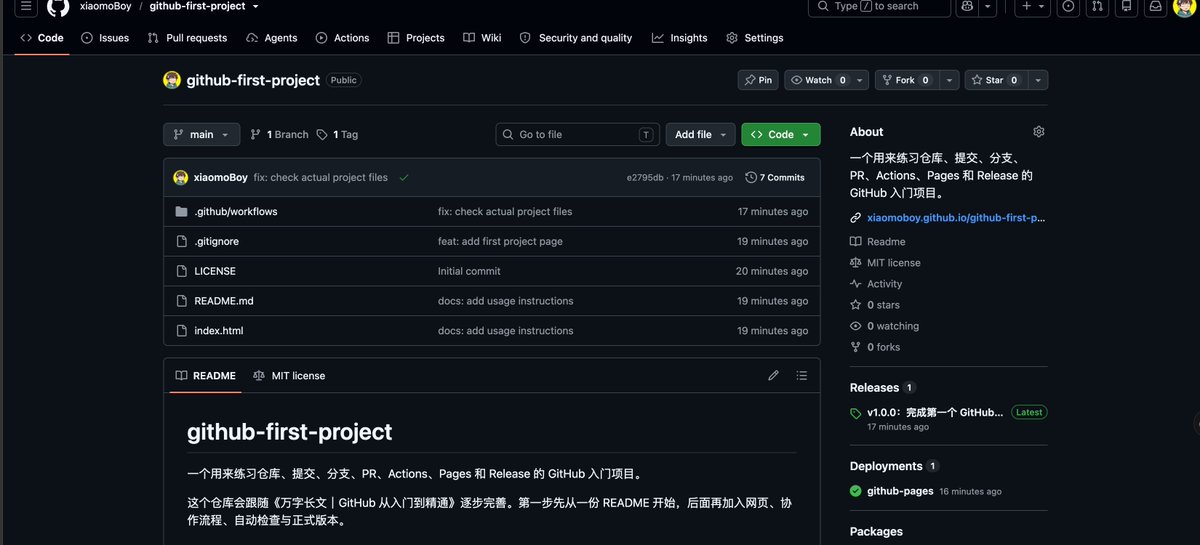View the 0 watching link
Image resolution: width=1200 pixels, height=545 pixels.
(x=884, y=326)
